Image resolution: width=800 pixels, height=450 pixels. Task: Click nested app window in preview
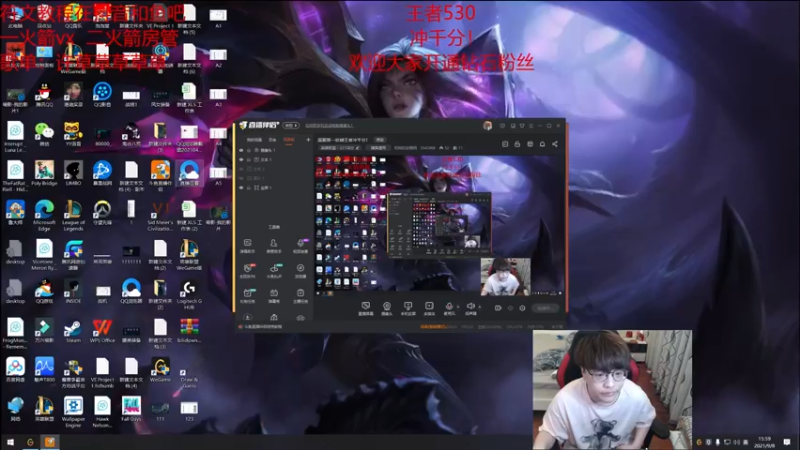click(439, 224)
